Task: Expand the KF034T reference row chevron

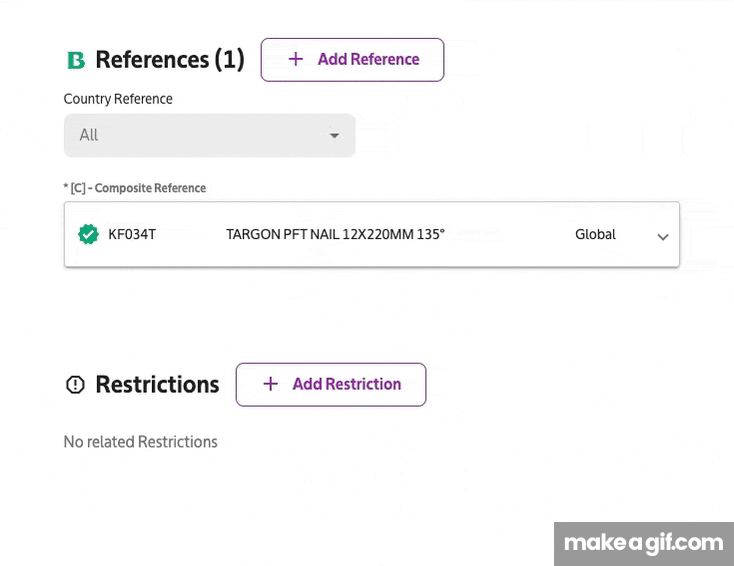Action: point(662,237)
